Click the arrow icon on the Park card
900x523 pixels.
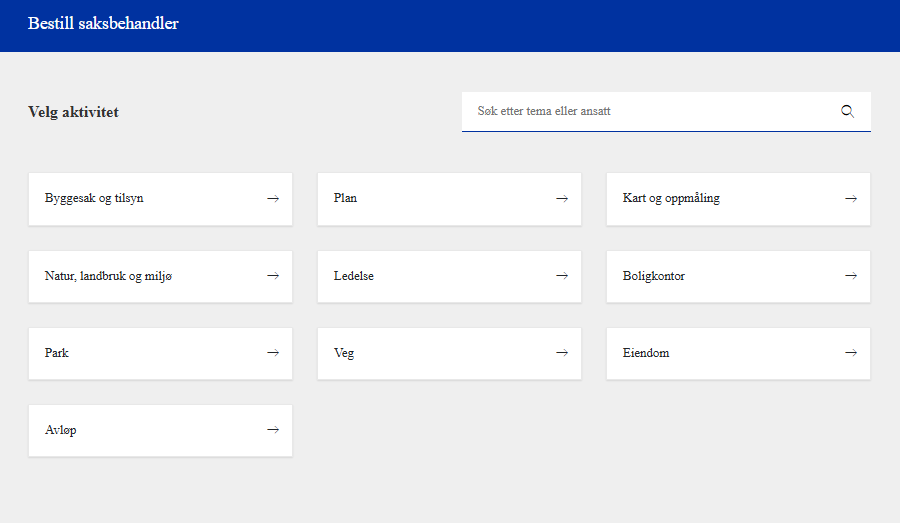pyautogui.click(x=273, y=353)
